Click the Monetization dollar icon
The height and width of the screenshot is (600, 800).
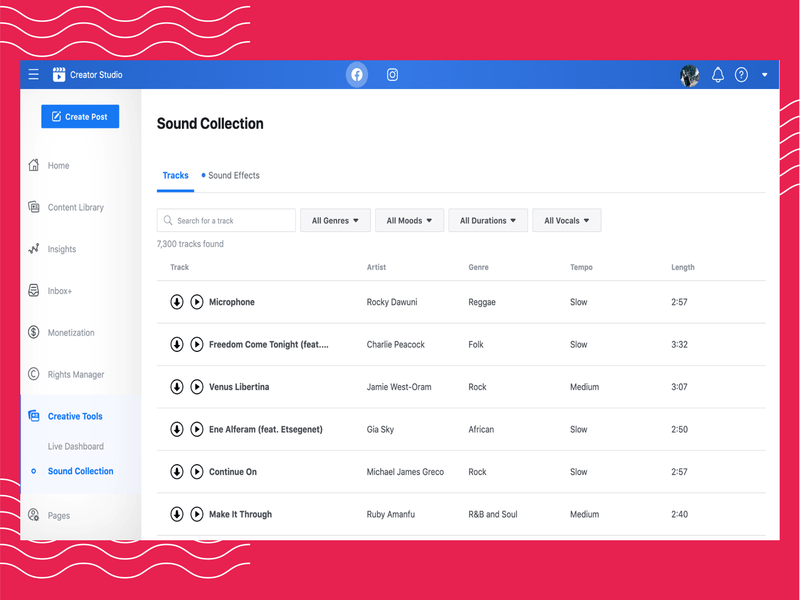point(34,332)
